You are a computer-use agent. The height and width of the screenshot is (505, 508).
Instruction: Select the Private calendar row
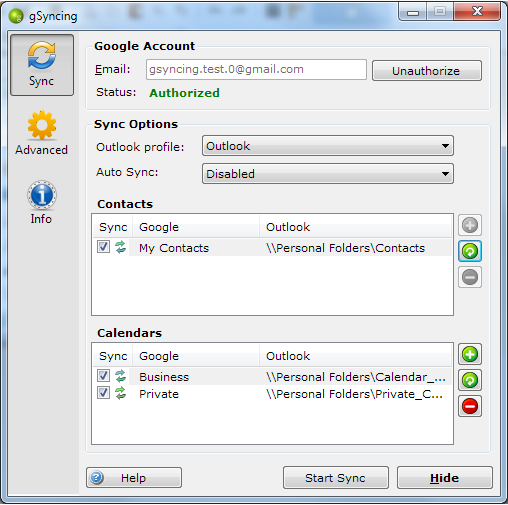pos(272,394)
